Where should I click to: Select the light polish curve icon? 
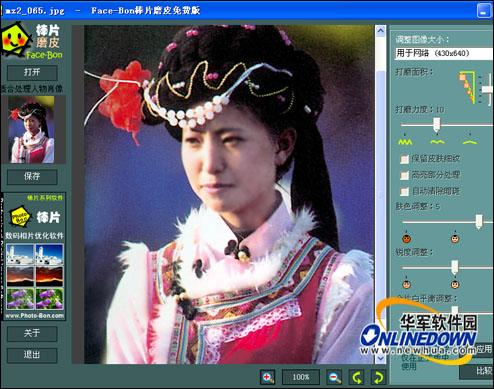(x=469, y=142)
